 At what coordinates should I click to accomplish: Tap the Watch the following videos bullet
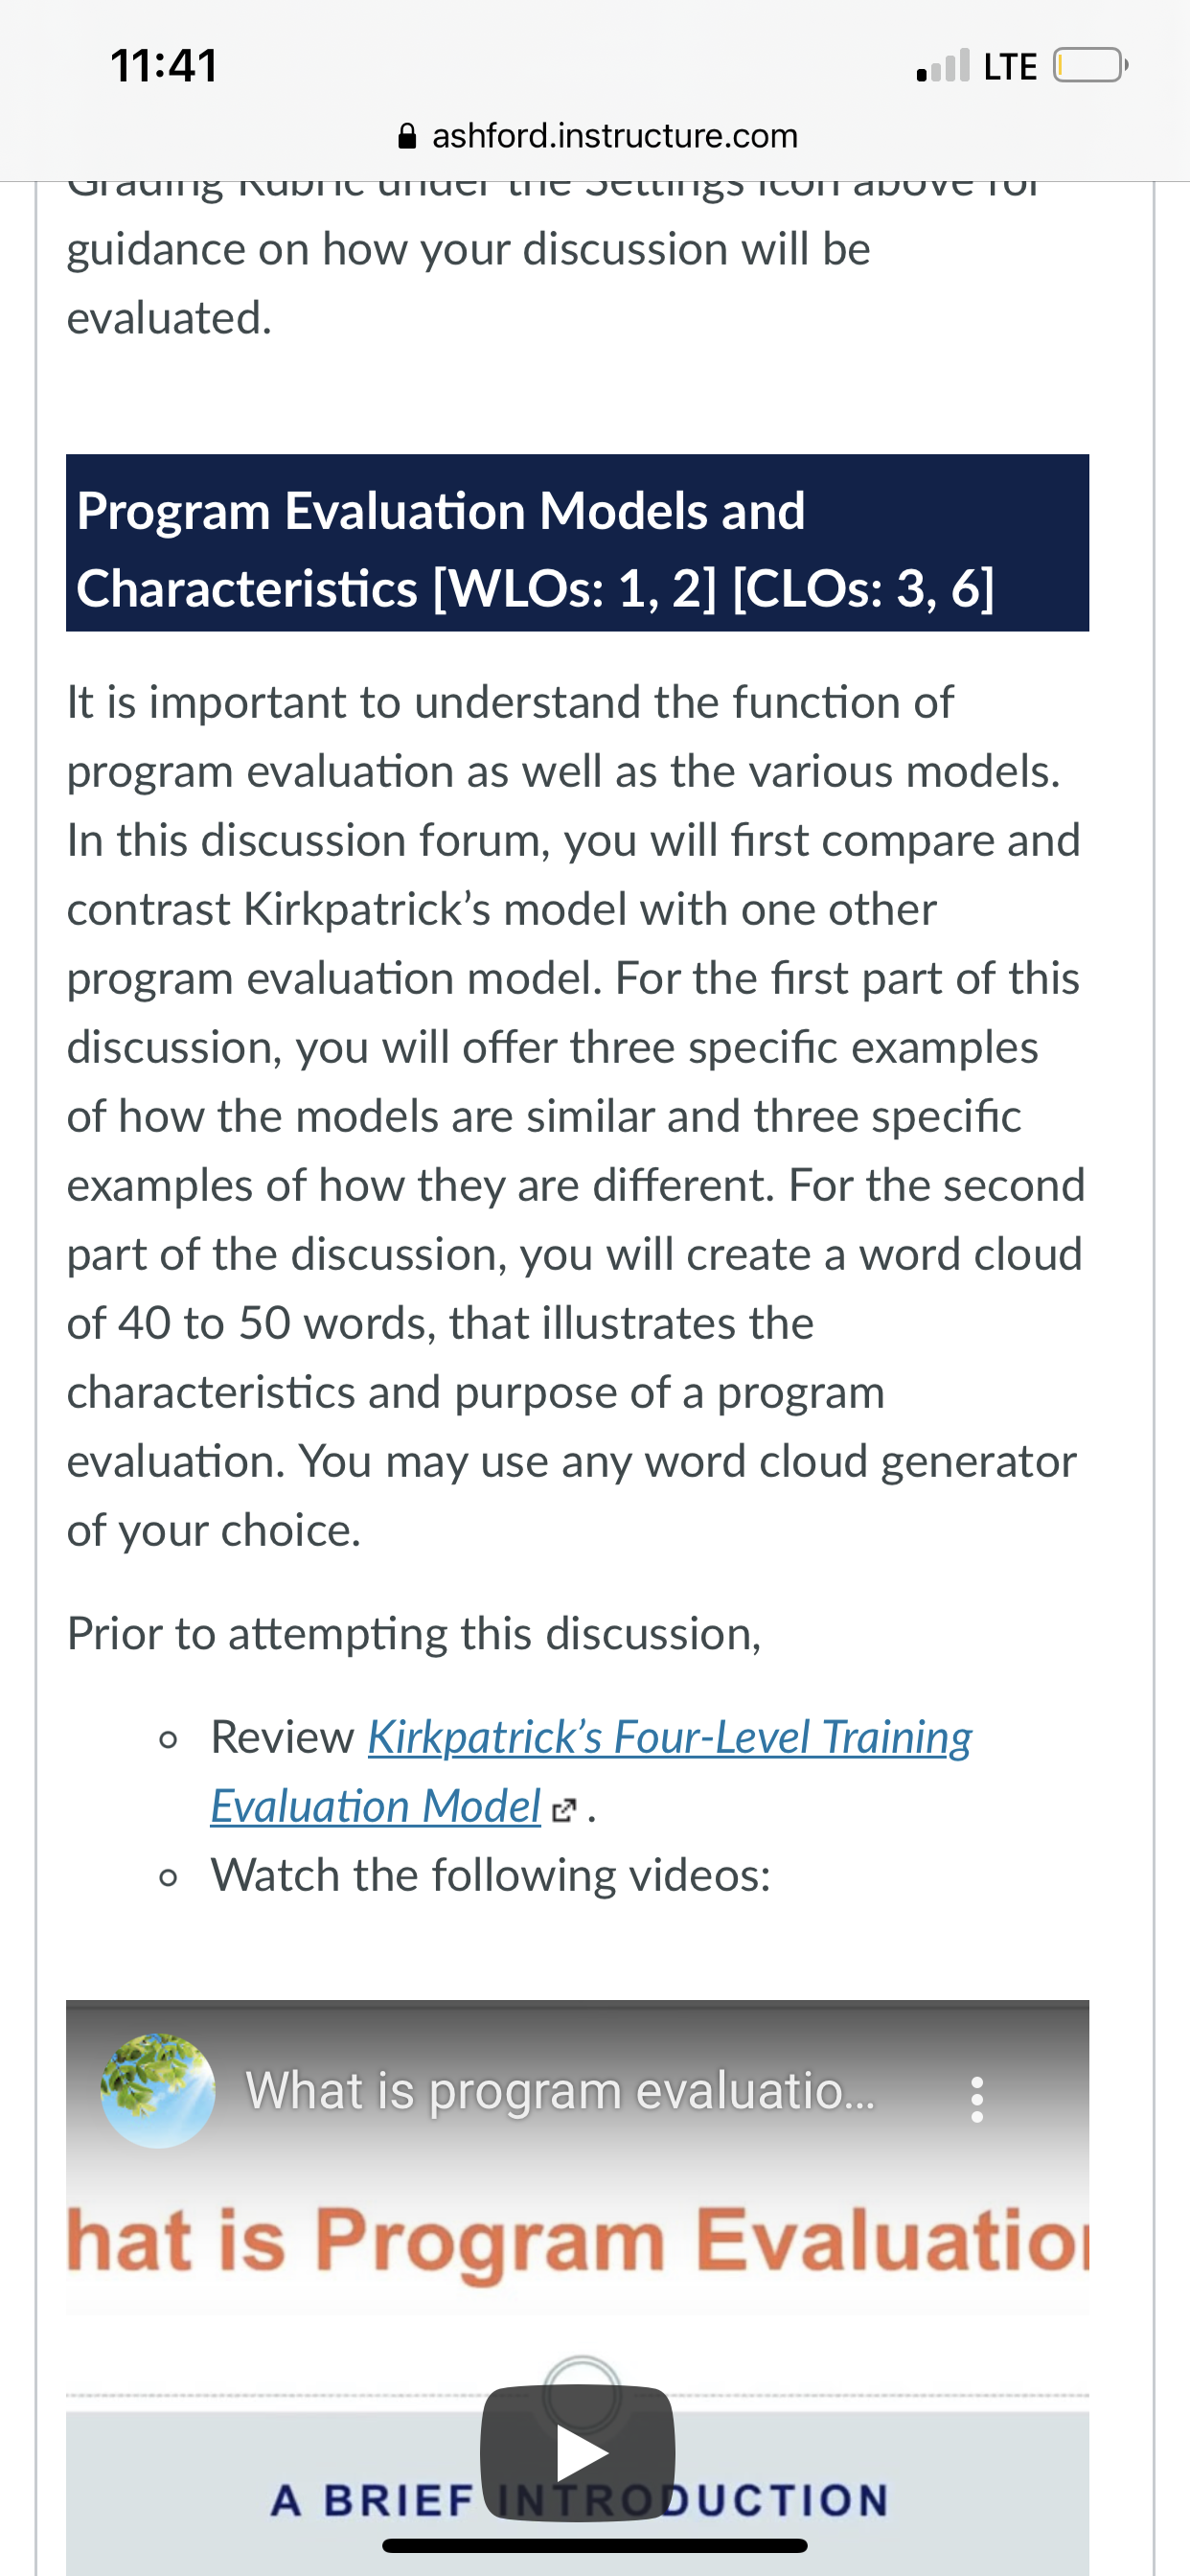pos(491,1875)
